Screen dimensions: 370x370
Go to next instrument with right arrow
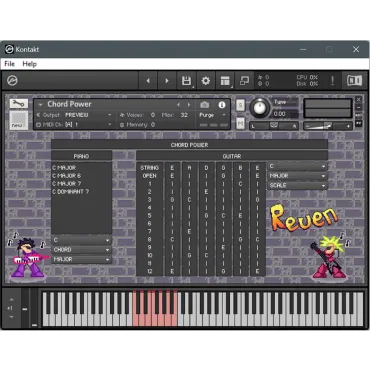tap(167, 80)
